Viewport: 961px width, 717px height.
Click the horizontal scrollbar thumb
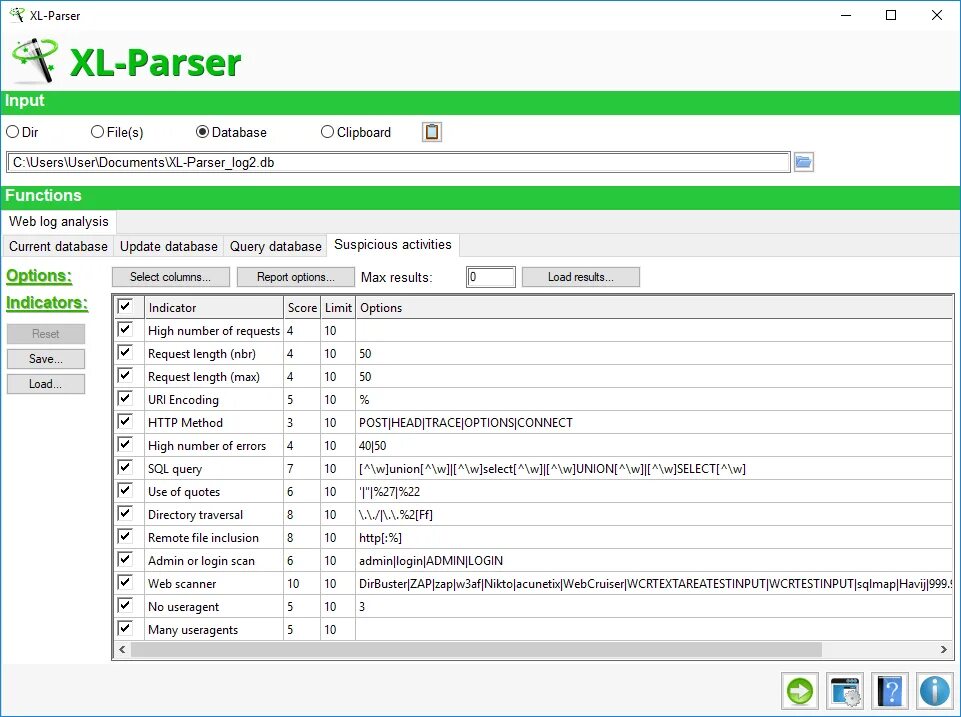tap(476, 650)
